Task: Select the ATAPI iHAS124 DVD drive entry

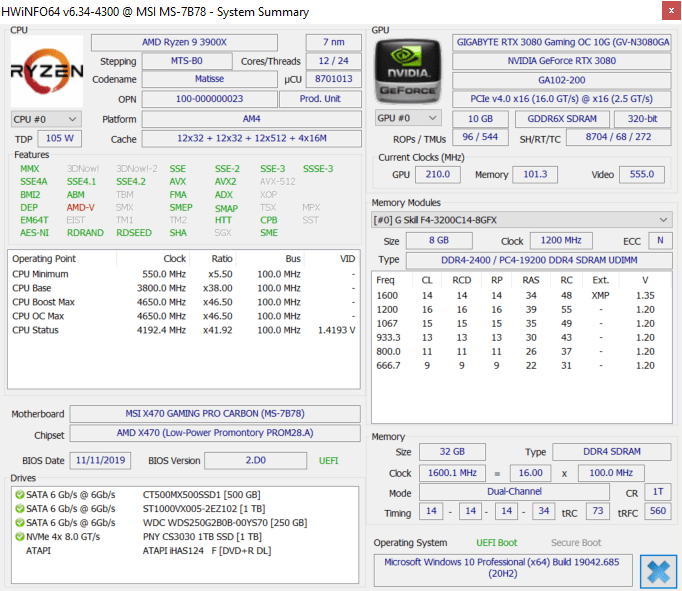Action: (184, 551)
